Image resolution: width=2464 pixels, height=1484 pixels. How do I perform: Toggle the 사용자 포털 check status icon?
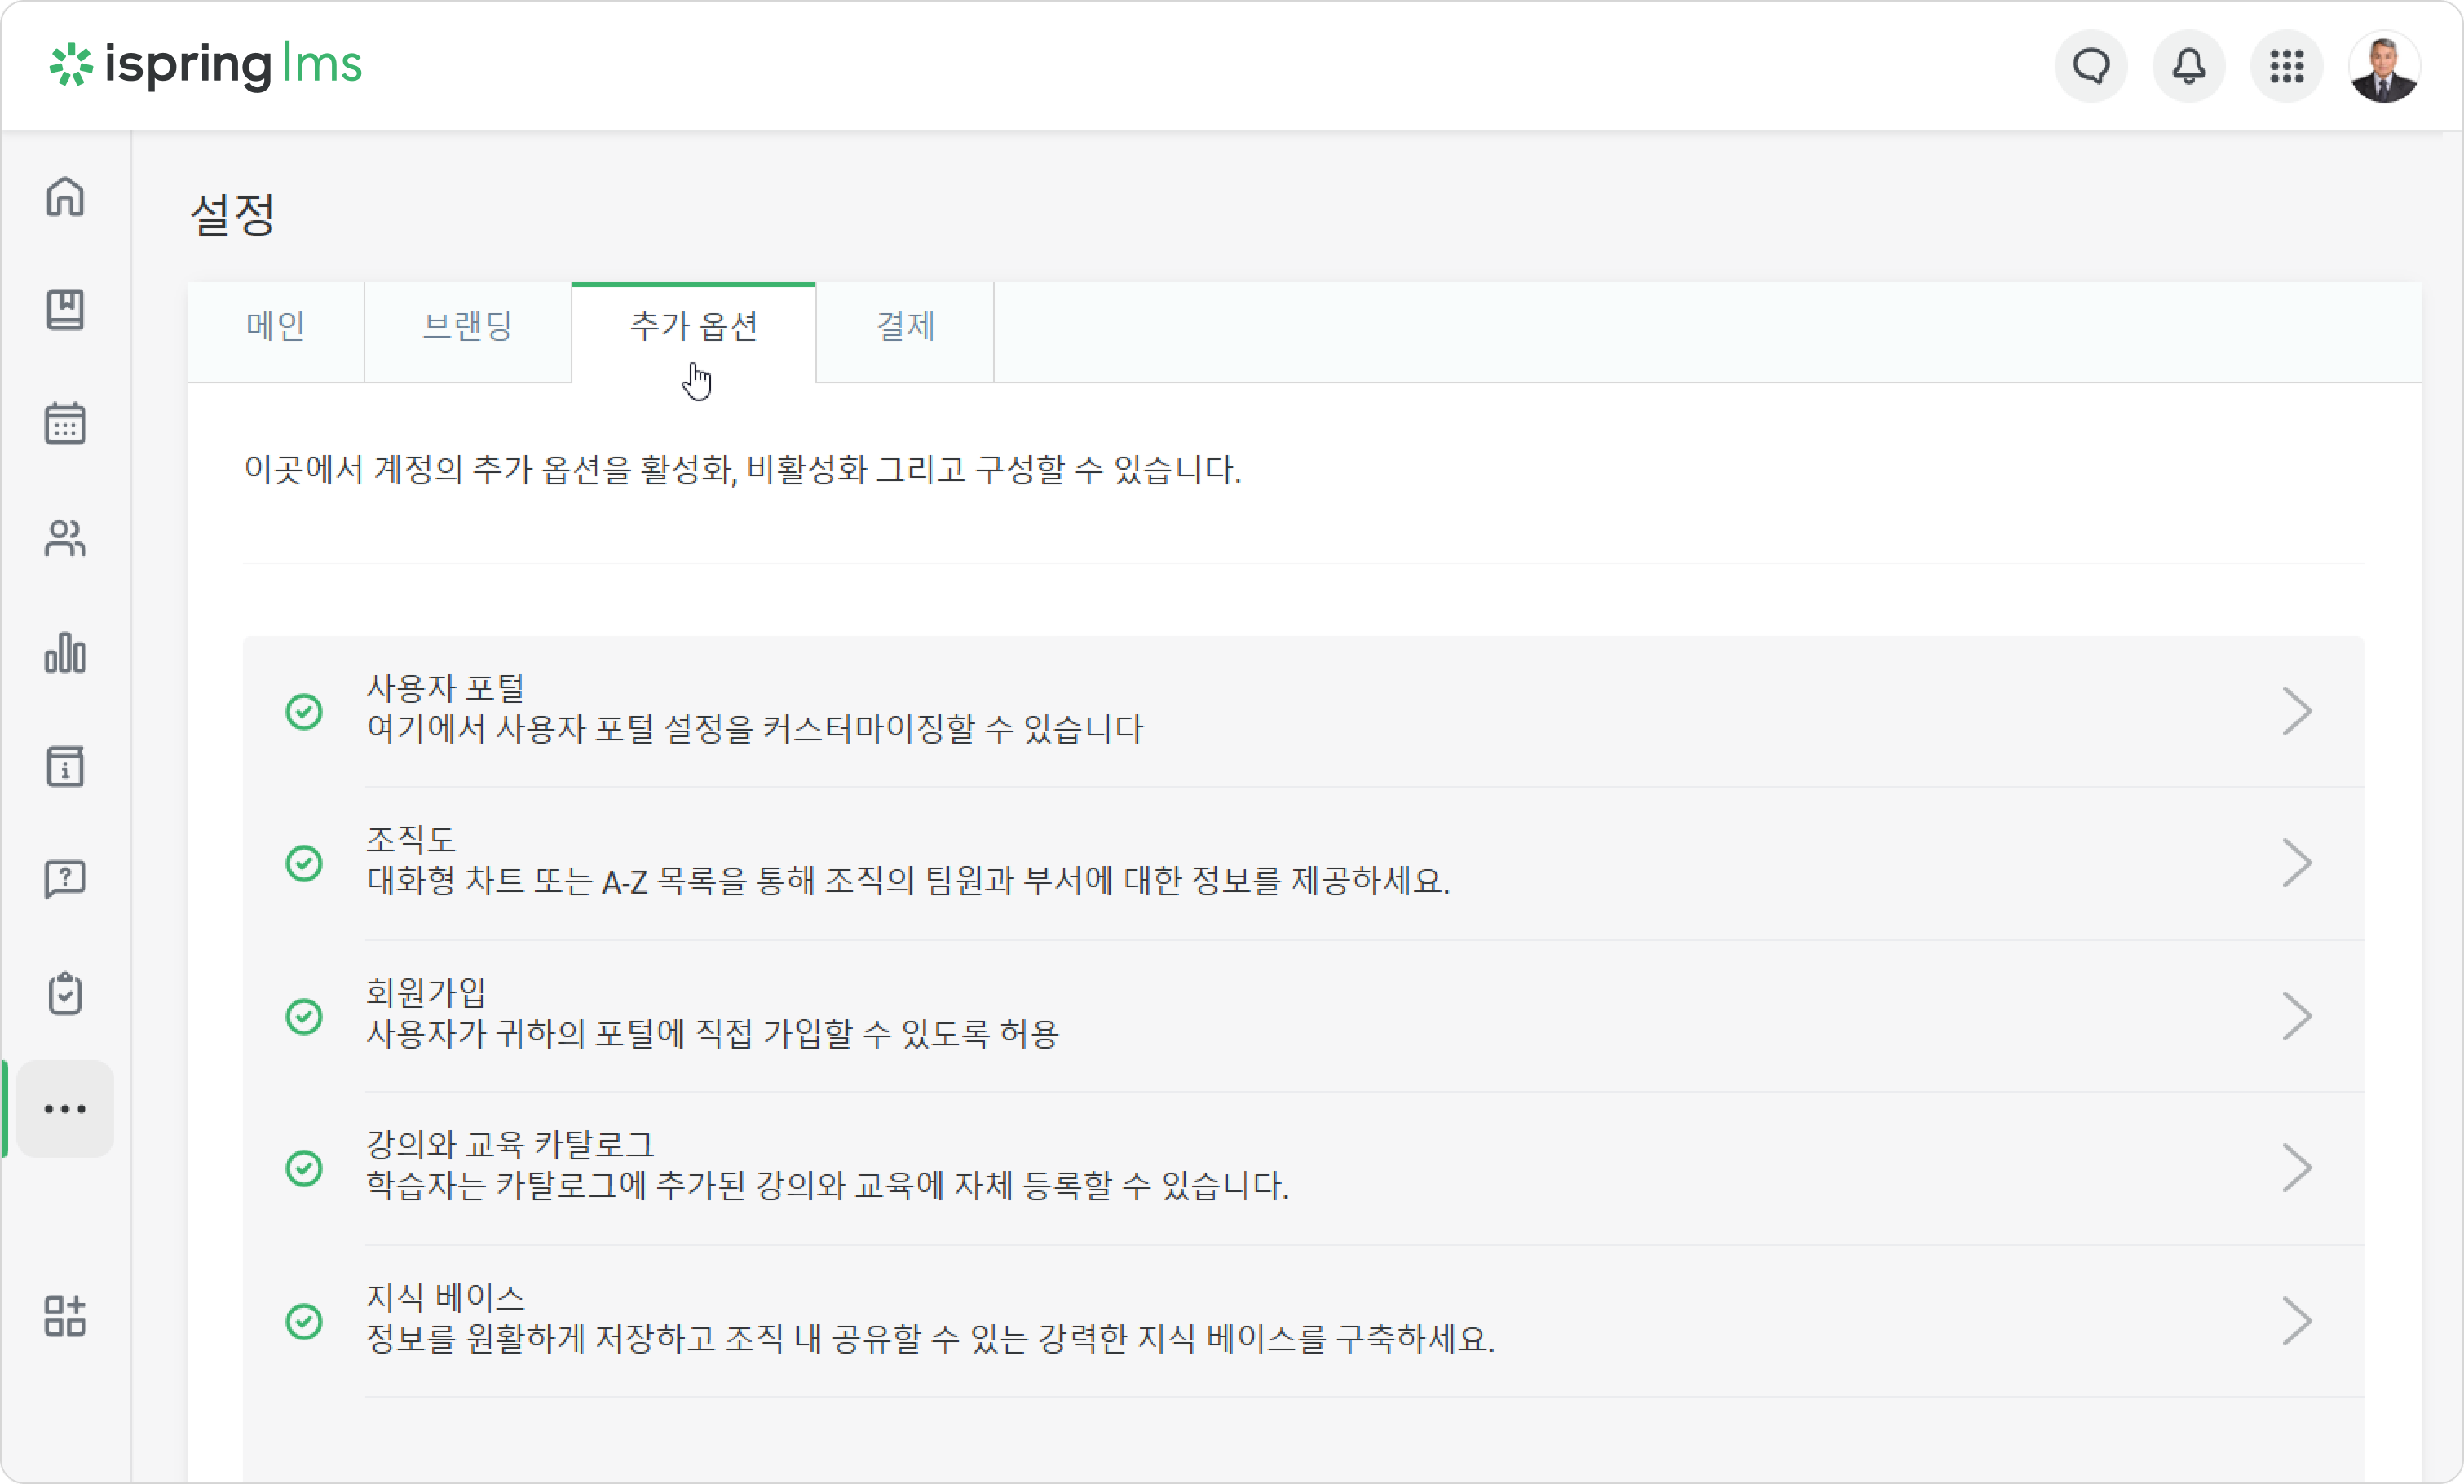click(x=304, y=712)
